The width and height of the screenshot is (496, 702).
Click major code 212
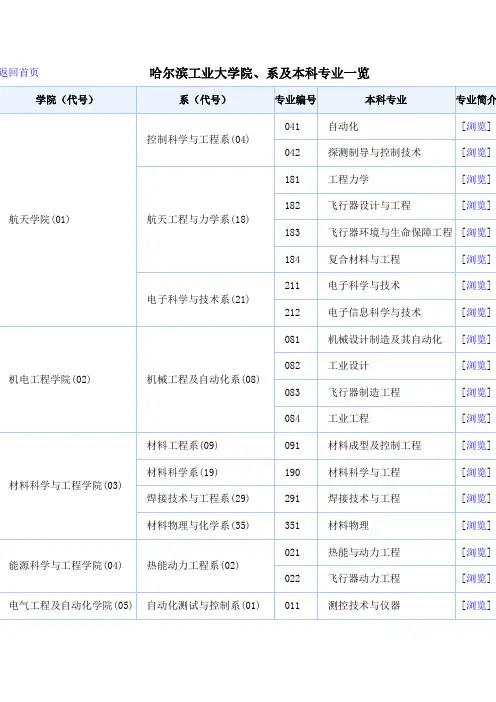(292, 312)
